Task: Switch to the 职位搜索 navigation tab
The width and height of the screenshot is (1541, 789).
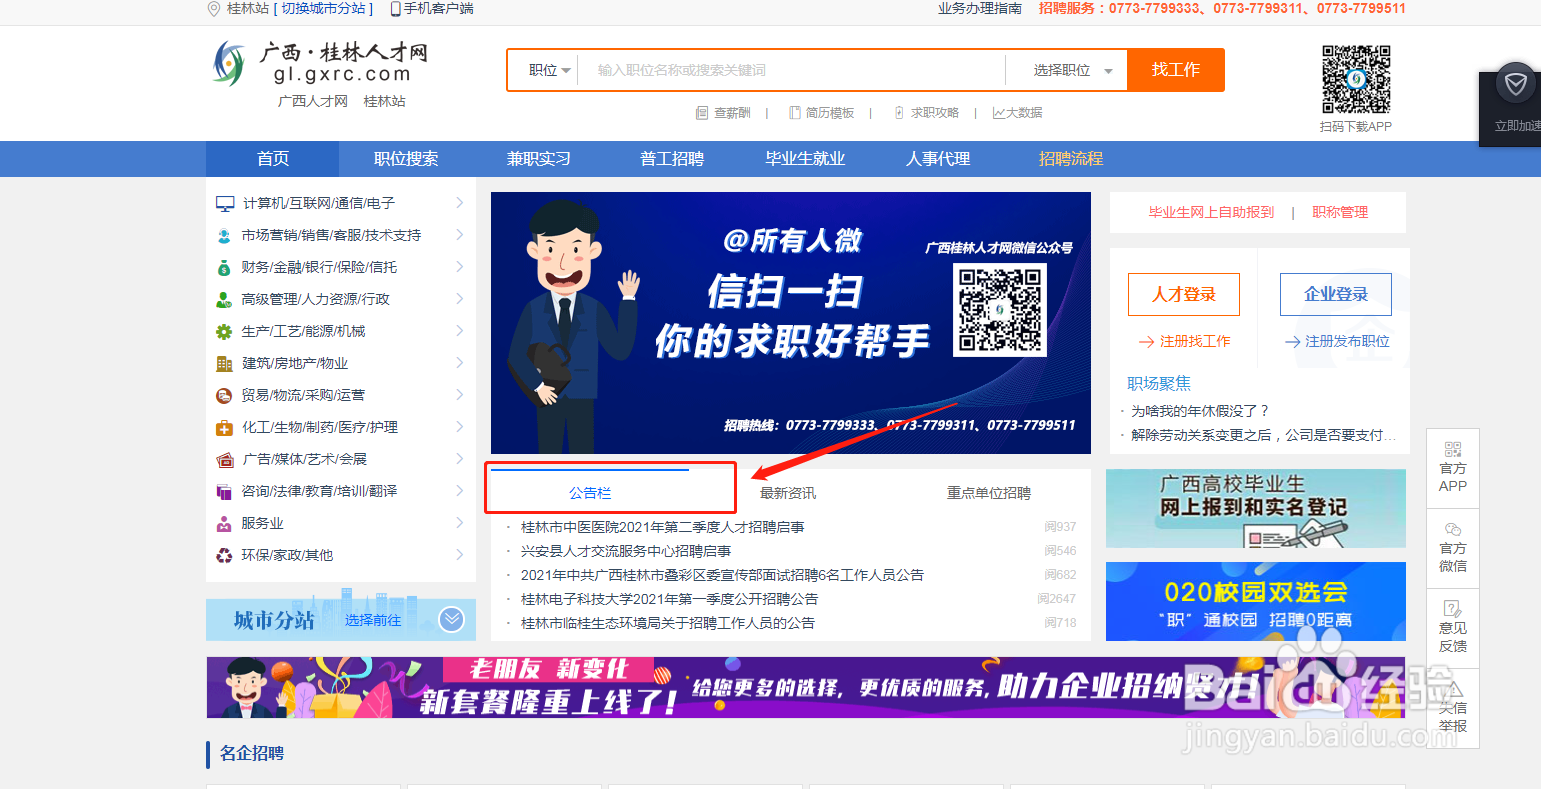Action: click(x=405, y=158)
